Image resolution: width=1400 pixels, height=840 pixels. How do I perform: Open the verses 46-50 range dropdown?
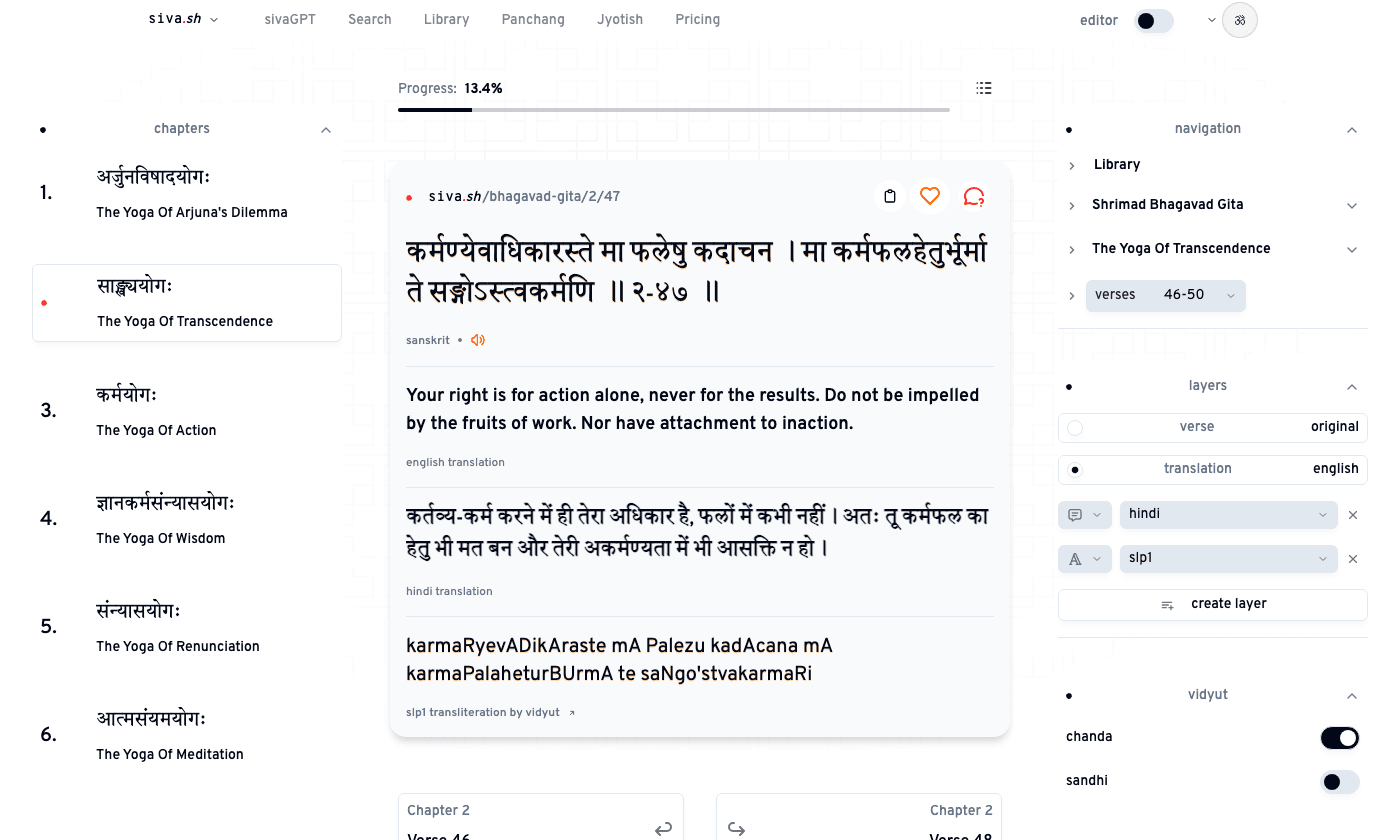[x=1166, y=295]
